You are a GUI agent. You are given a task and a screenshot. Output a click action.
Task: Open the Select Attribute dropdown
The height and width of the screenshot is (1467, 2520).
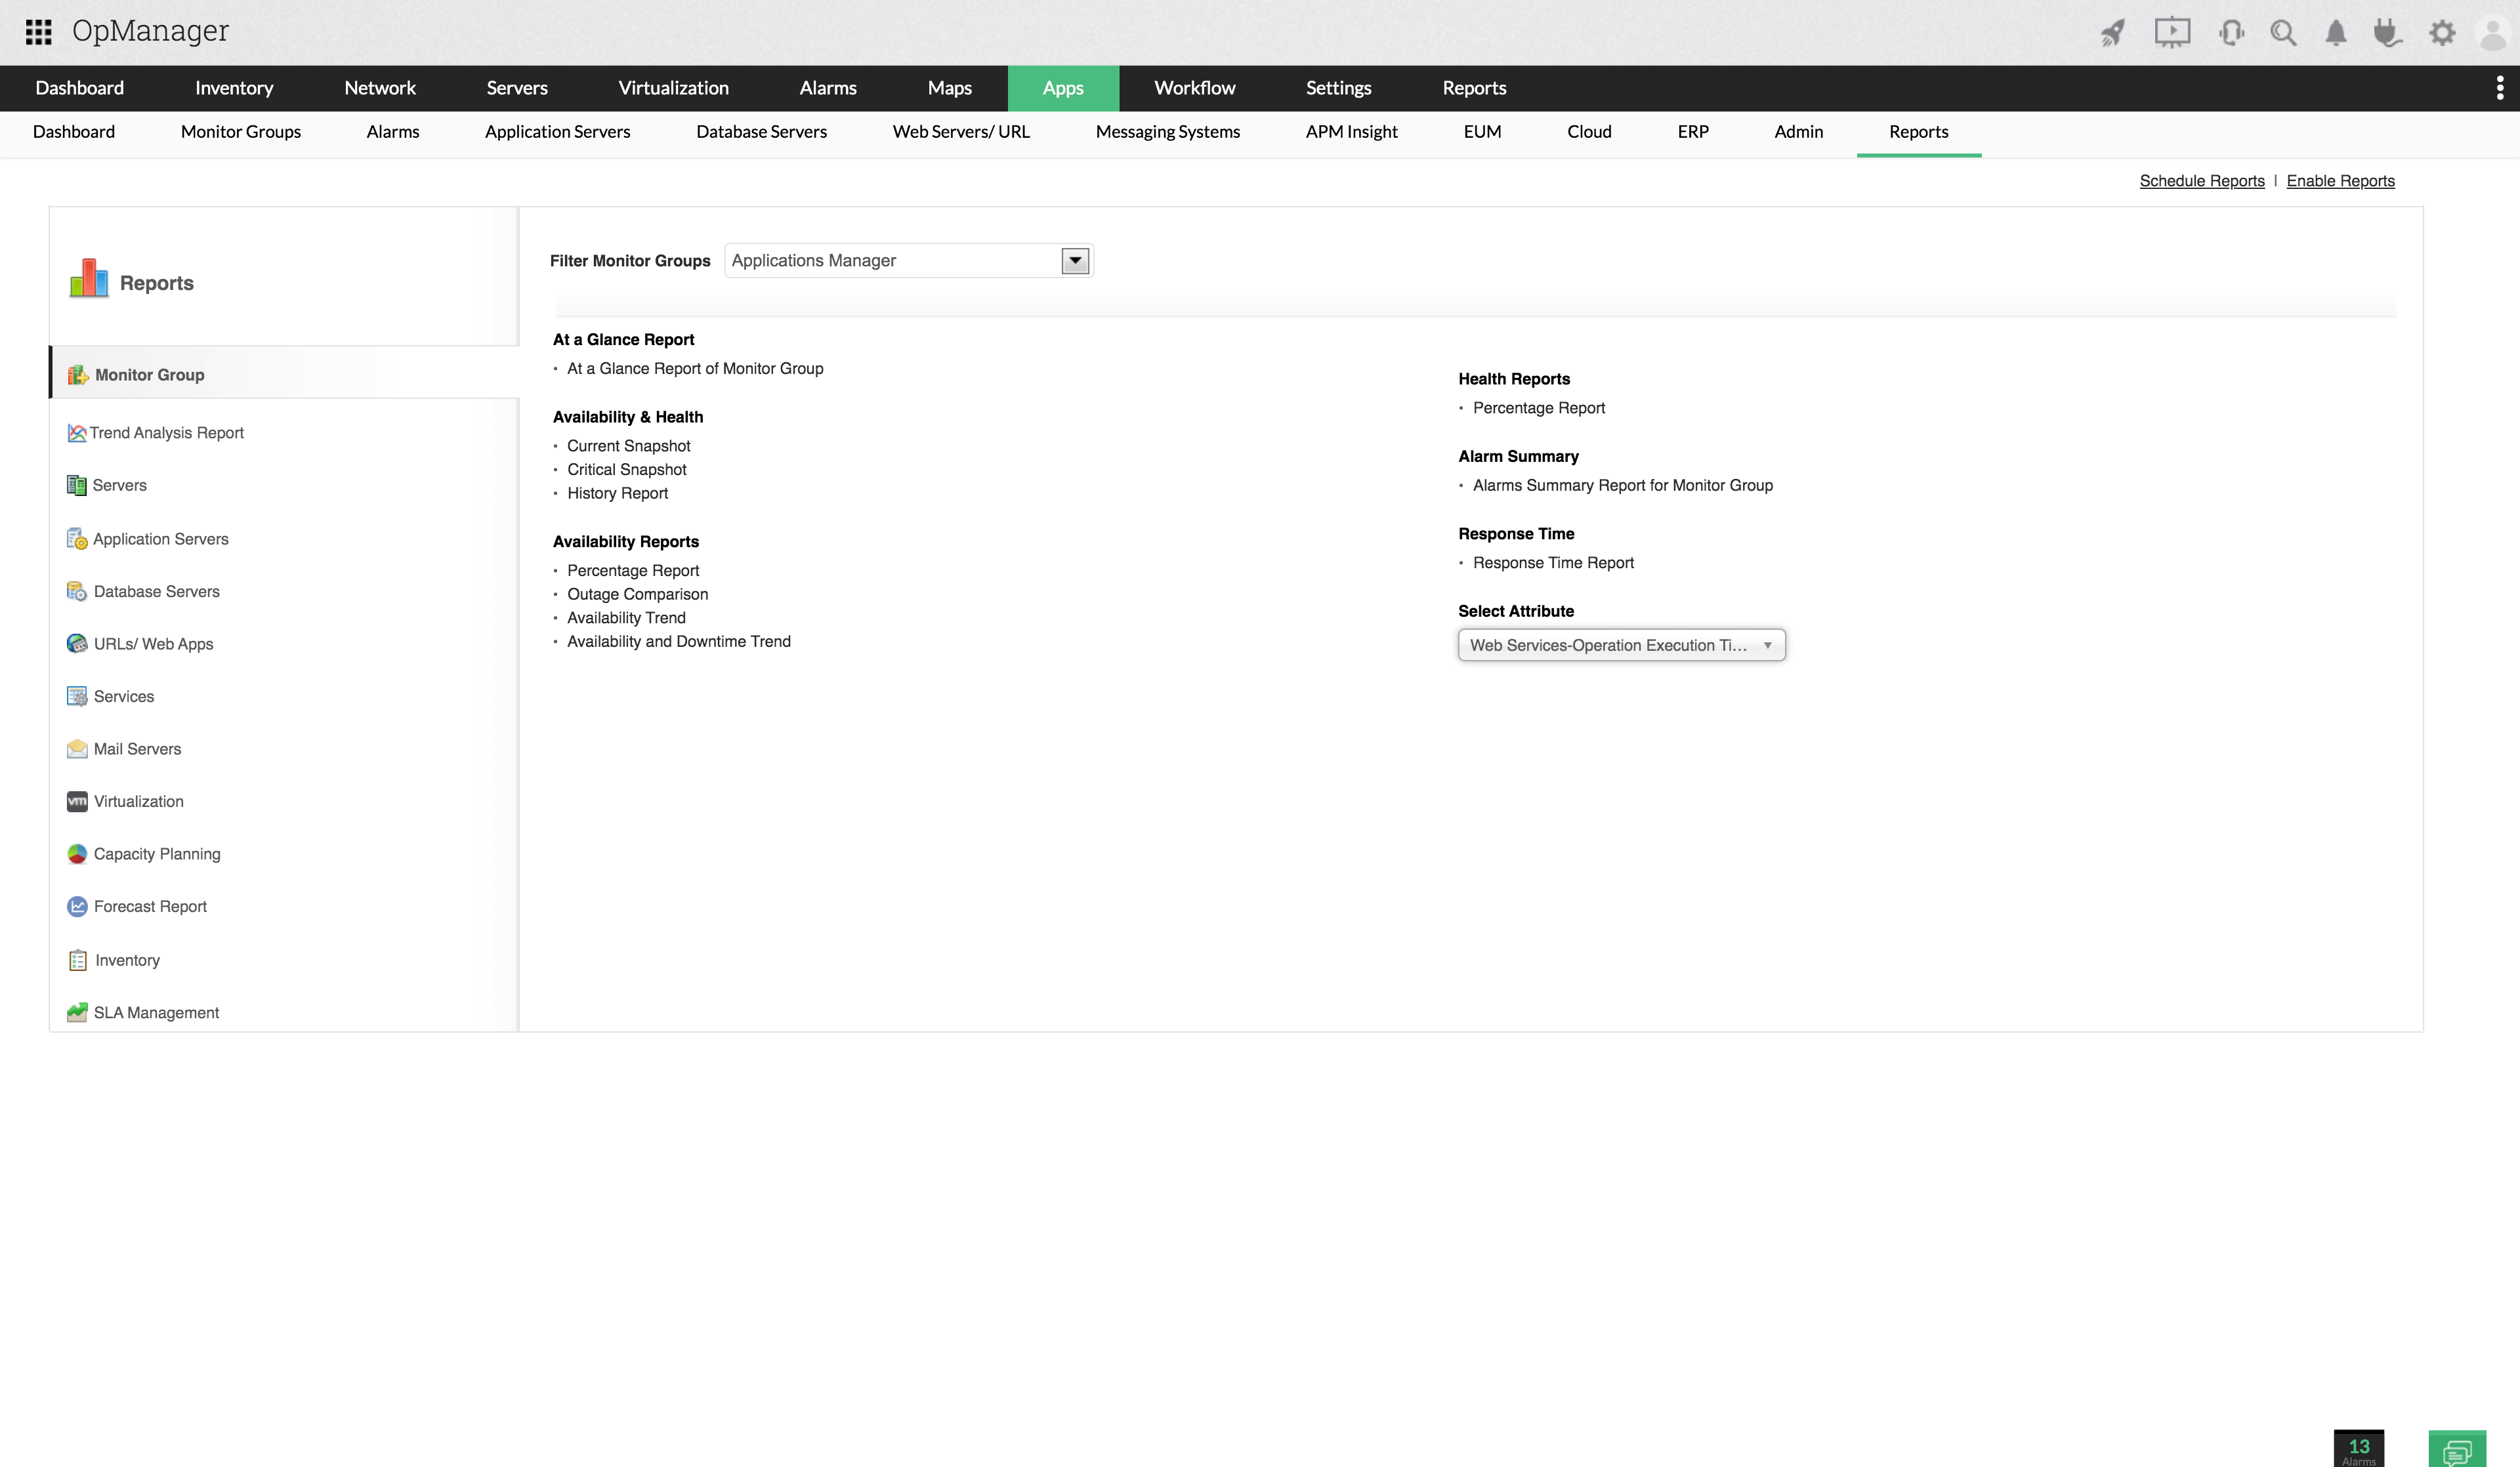[1621, 645]
